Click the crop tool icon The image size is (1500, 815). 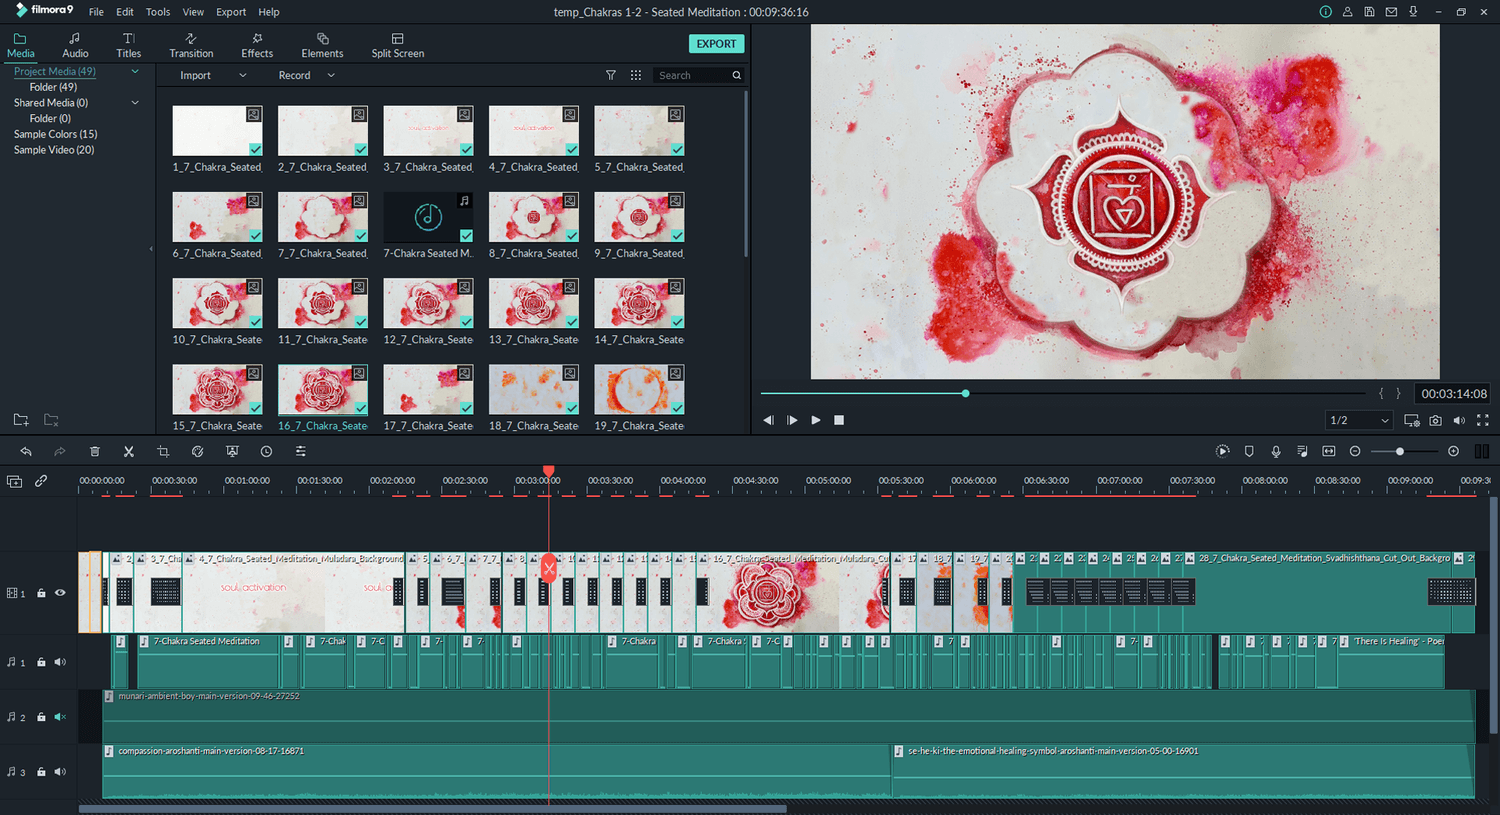tap(163, 452)
